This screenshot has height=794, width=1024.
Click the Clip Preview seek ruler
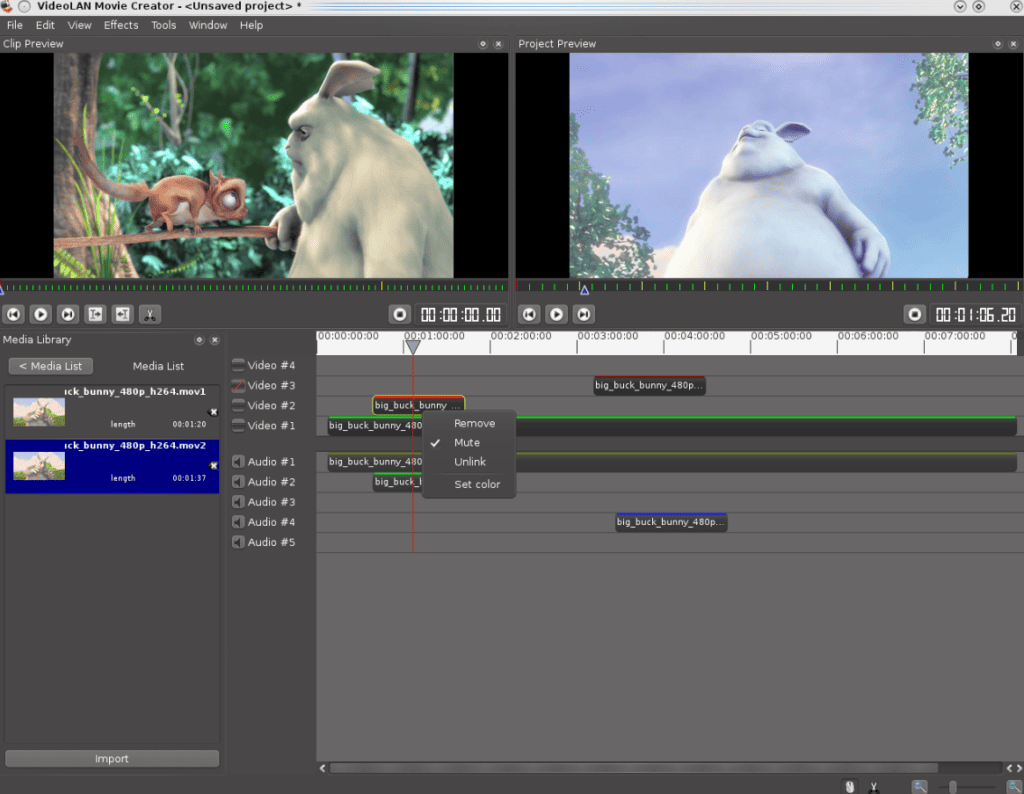click(253, 287)
